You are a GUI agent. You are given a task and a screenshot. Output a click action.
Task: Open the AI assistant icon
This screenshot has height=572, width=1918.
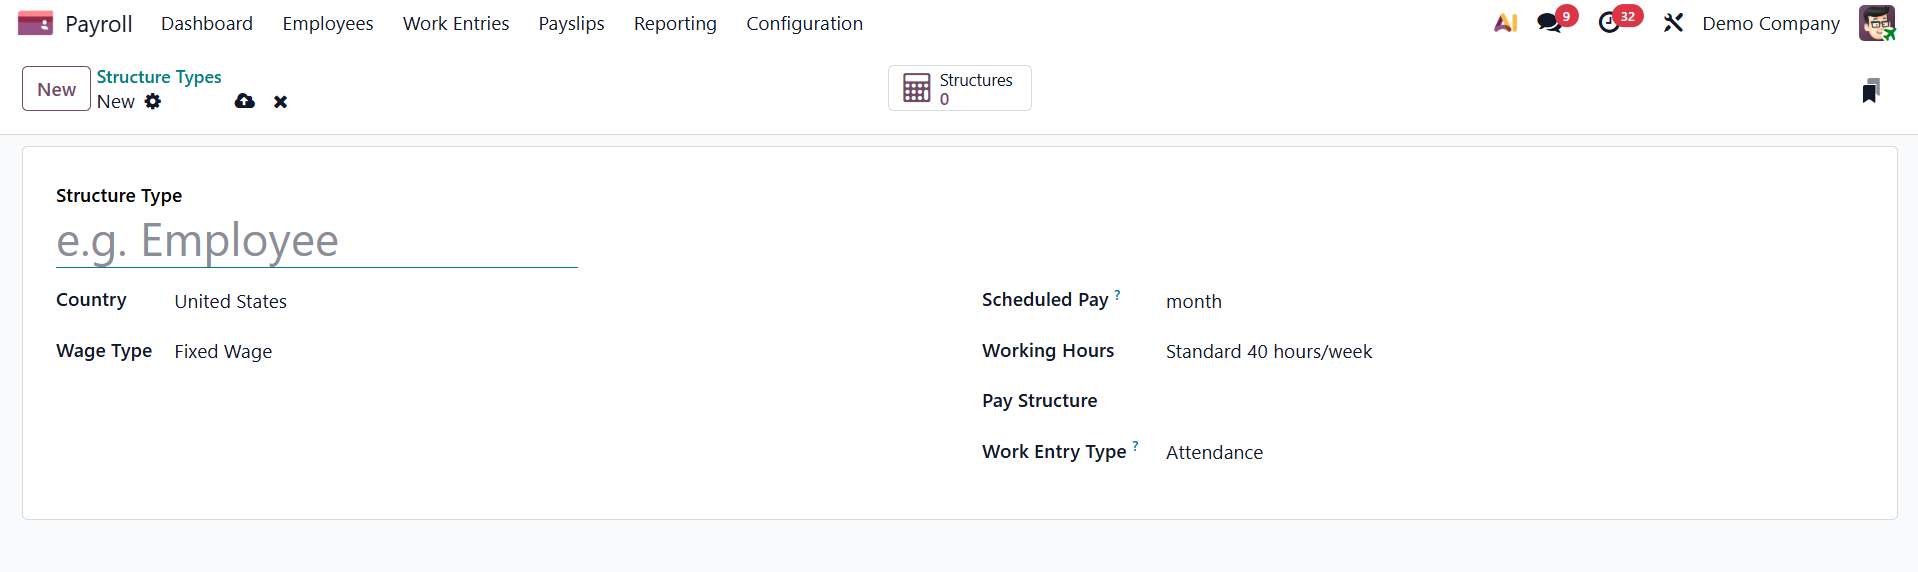tap(1505, 23)
